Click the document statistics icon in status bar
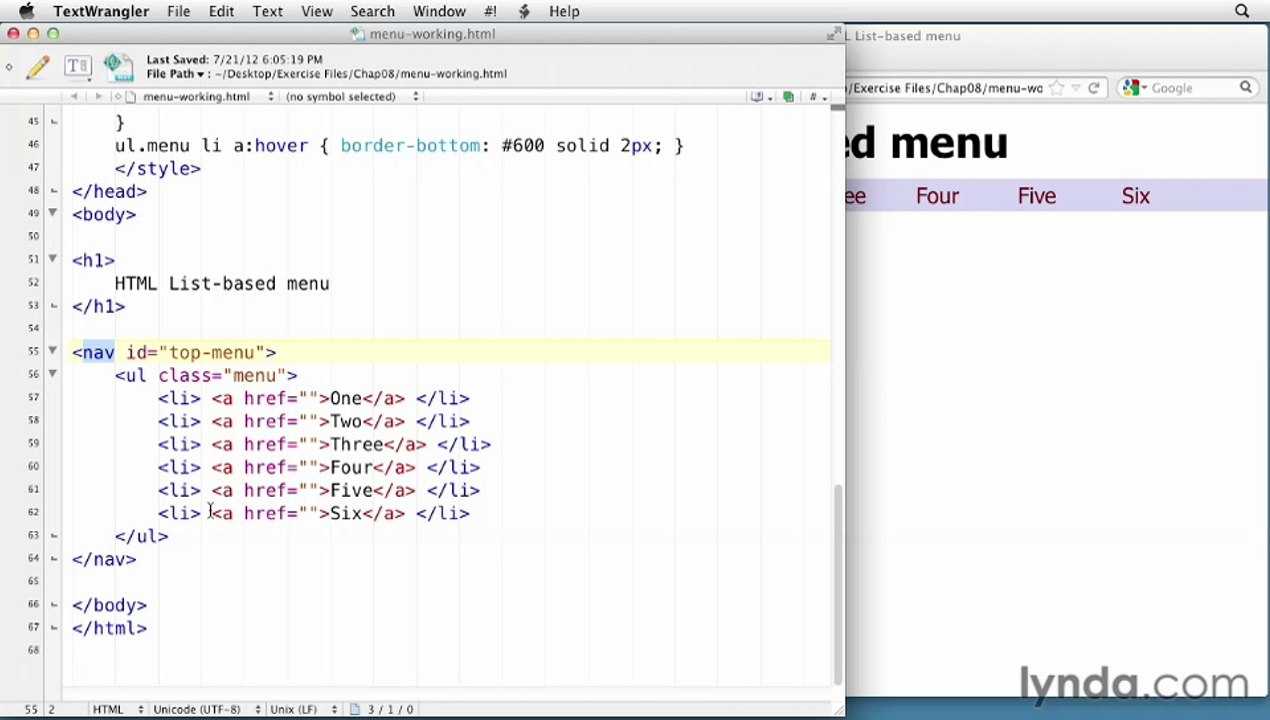This screenshot has width=1270, height=720. coord(355,709)
